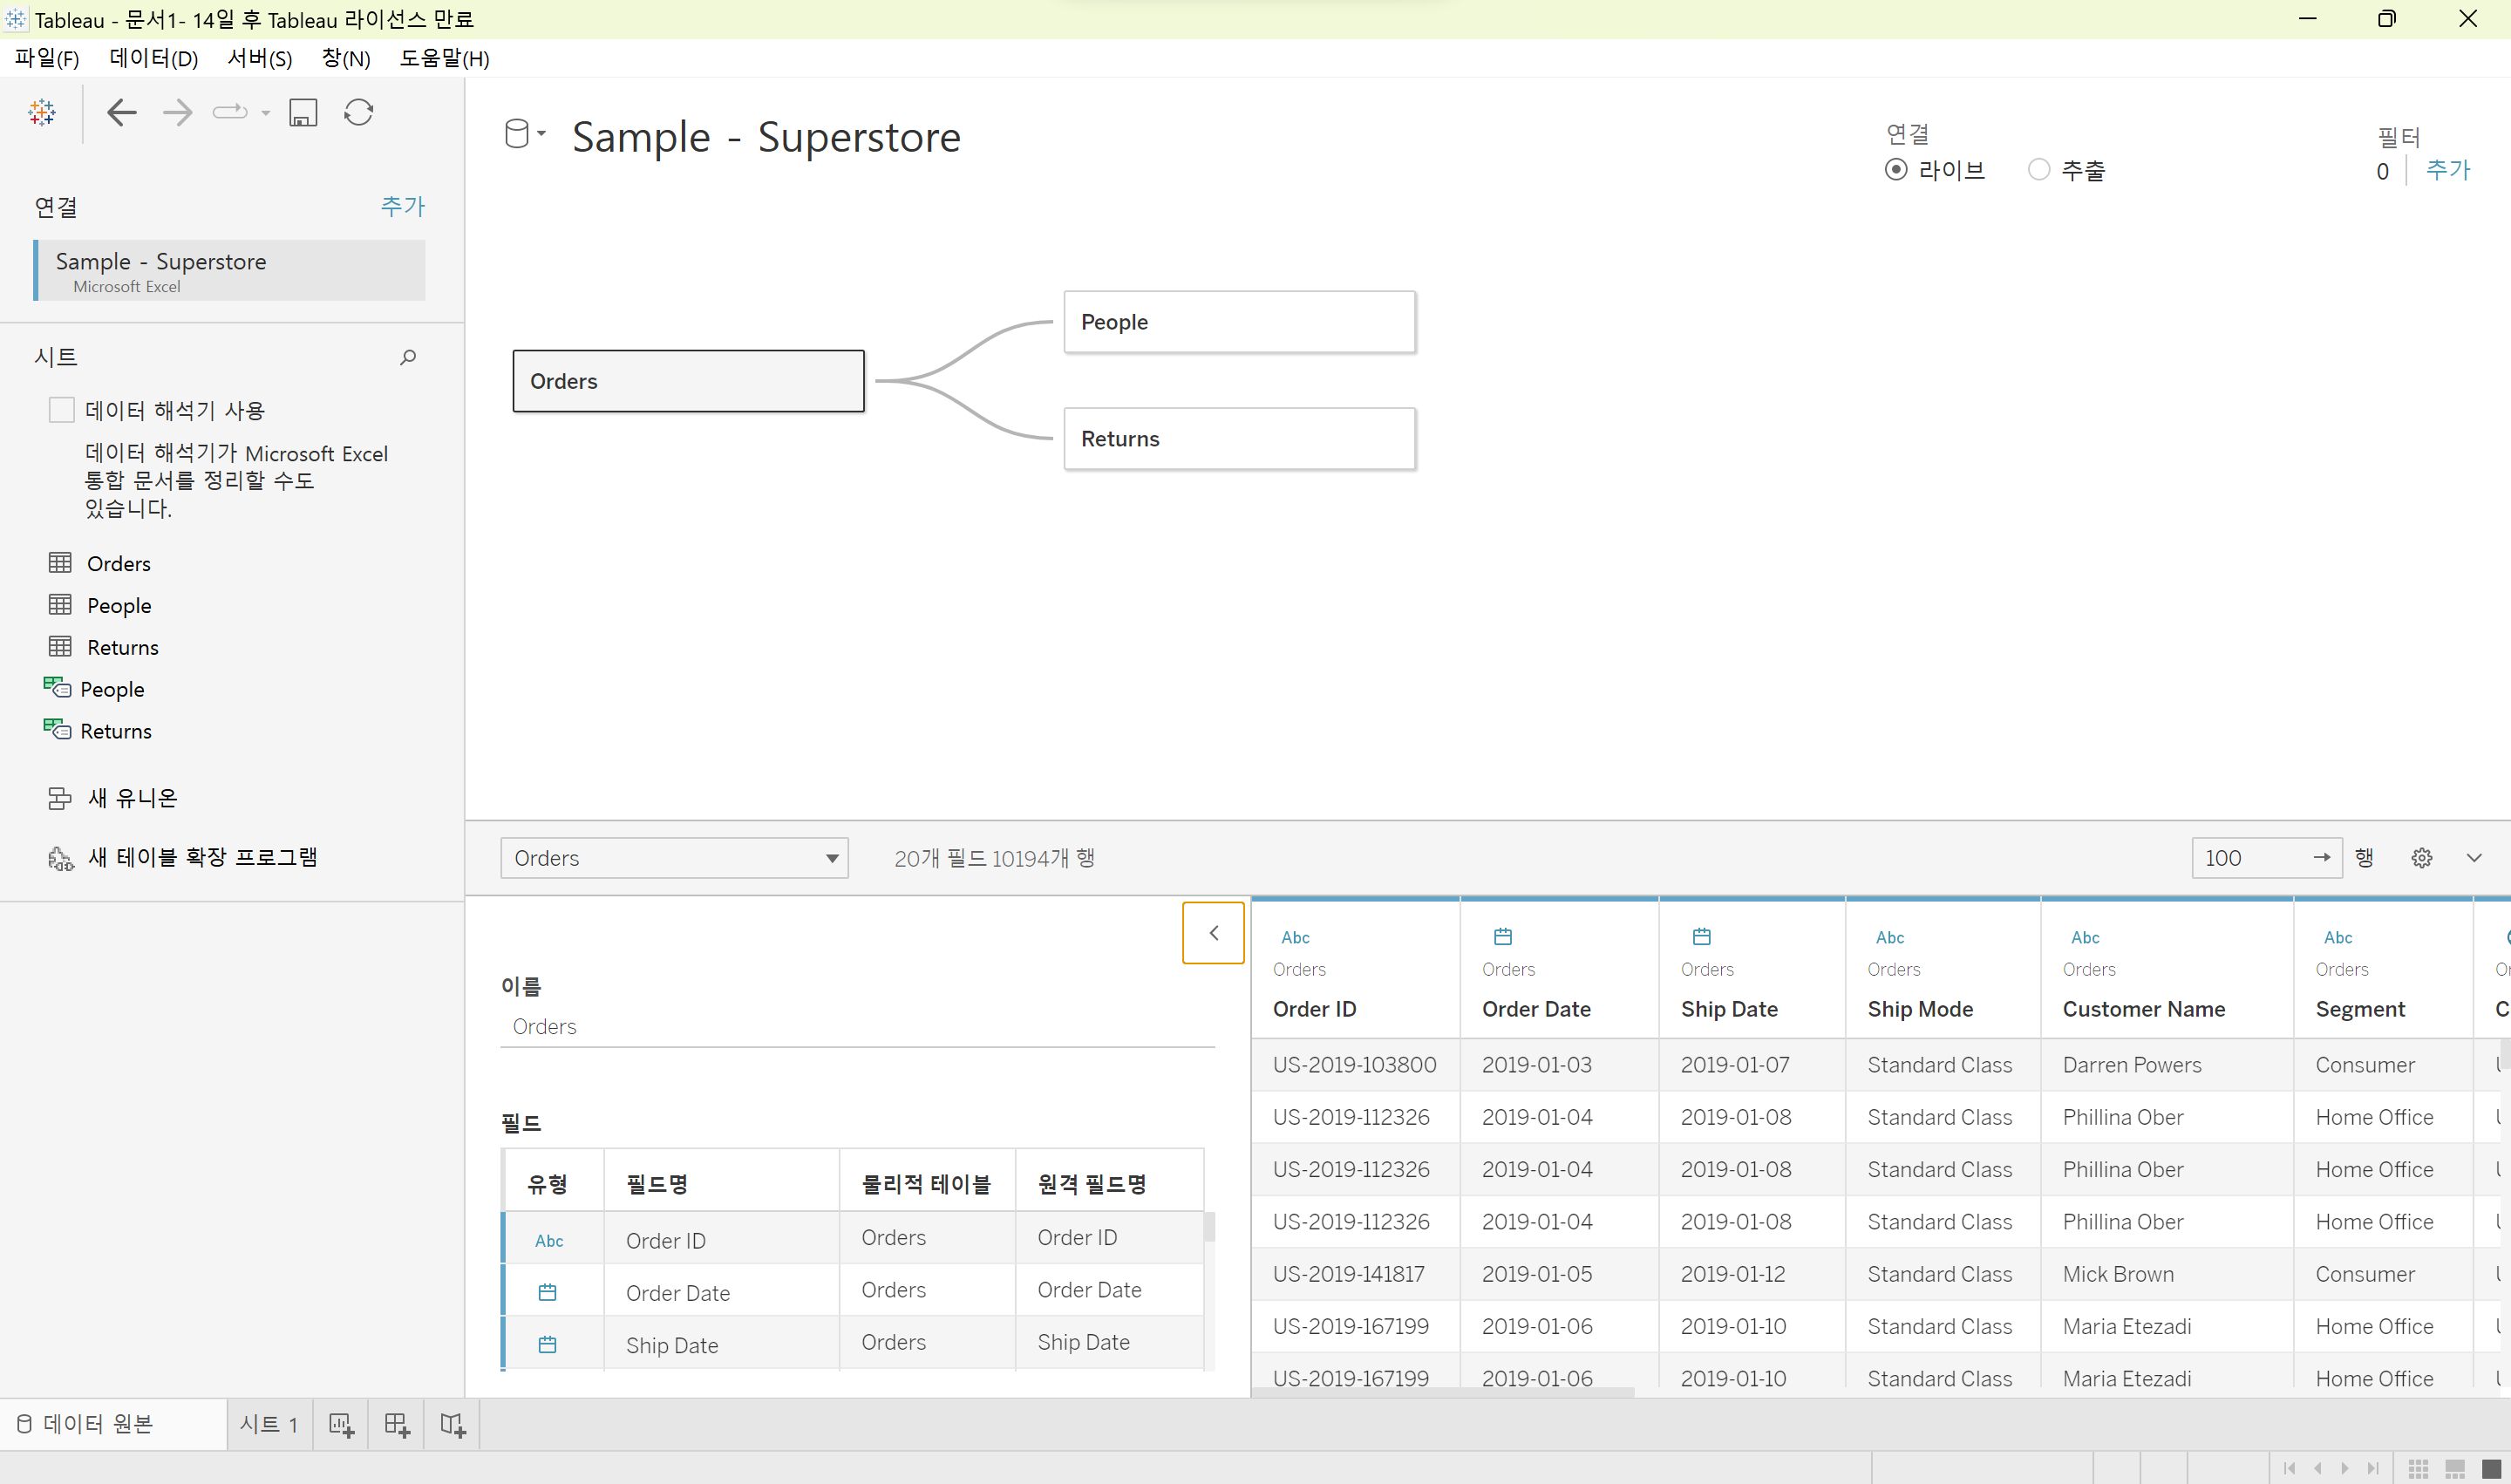
Task: Select the 라이브 connection radio button
Action: (1896, 170)
